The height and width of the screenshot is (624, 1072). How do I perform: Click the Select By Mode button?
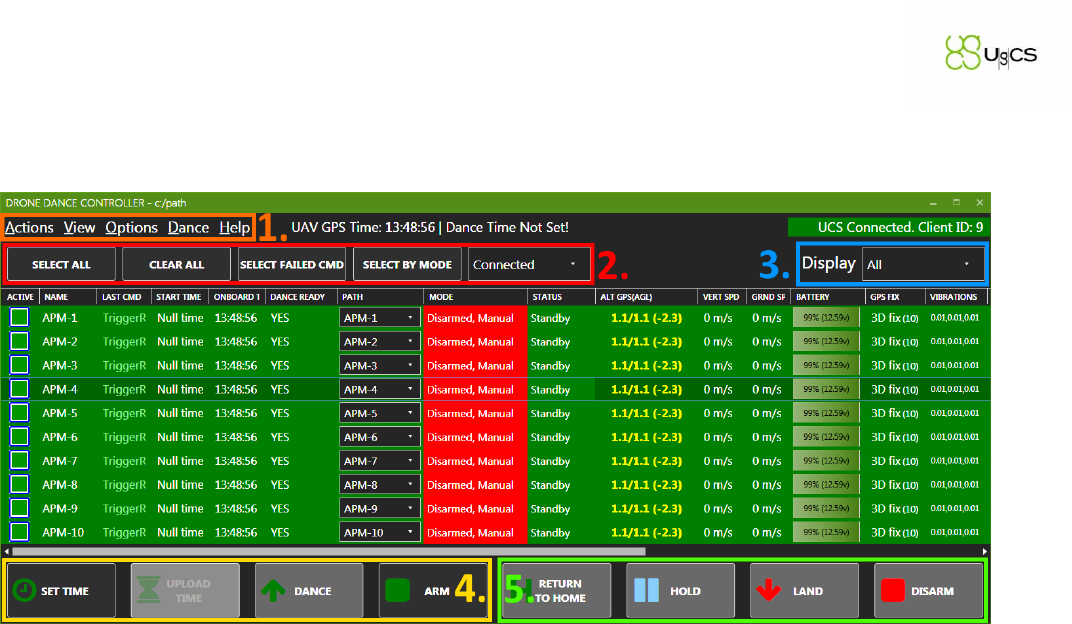(407, 264)
